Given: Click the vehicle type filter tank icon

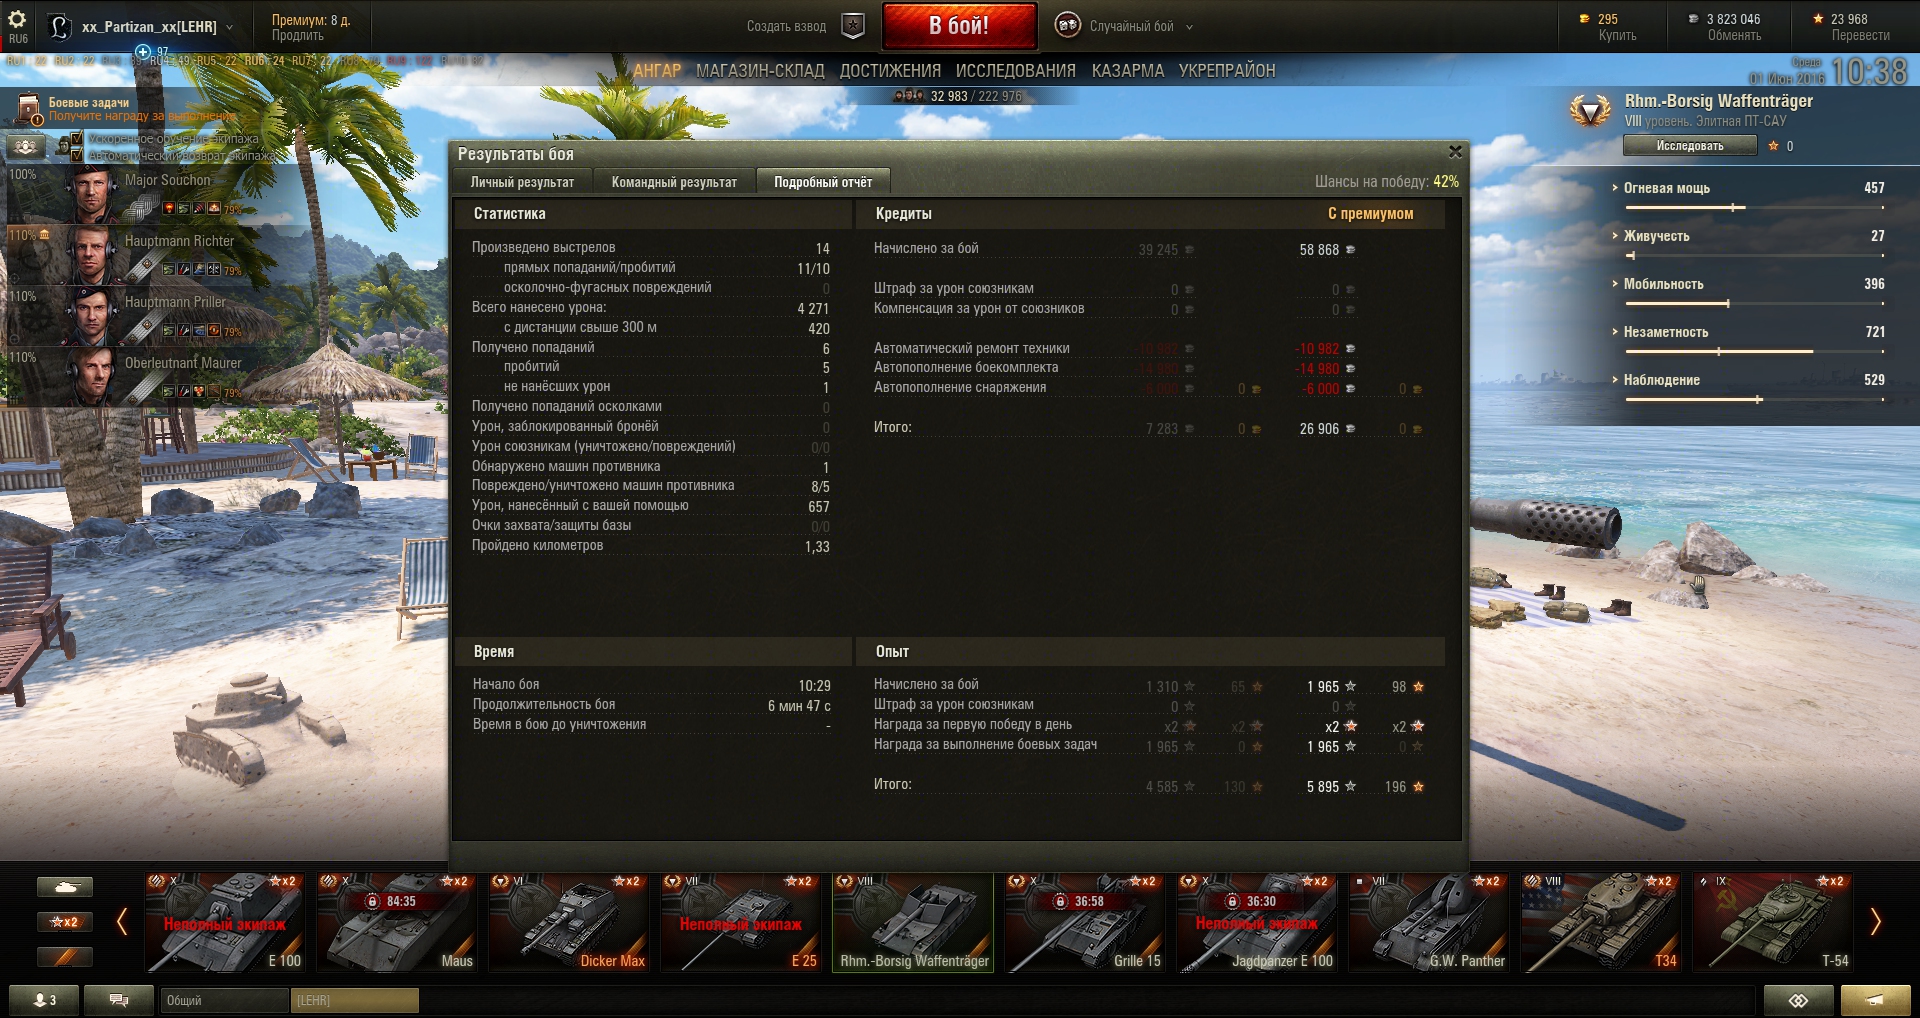Looking at the screenshot, I should [x=65, y=886].
